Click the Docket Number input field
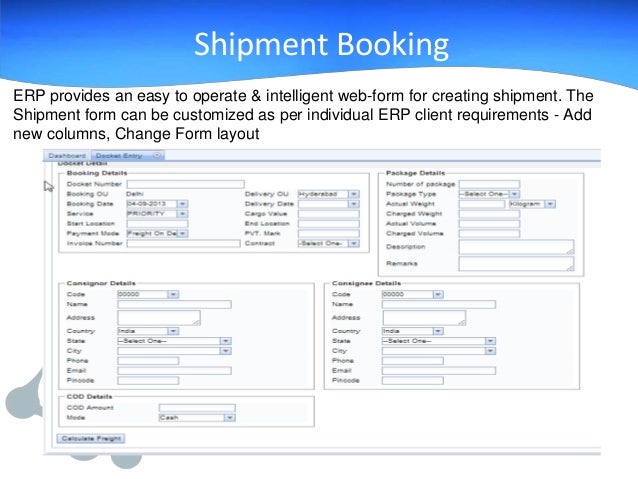The height and width of the screenshot is (479, 638). pyautogui.click(x=186, y=184)
